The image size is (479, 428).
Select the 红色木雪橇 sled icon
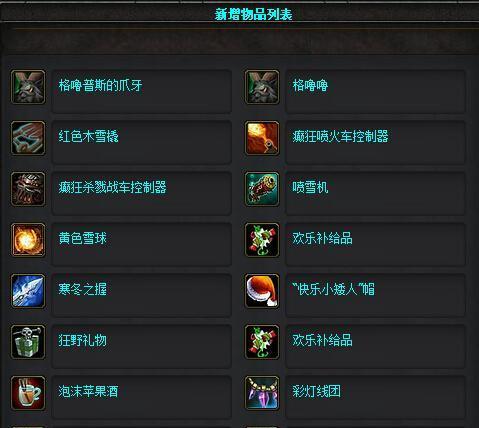pos(28,138)
